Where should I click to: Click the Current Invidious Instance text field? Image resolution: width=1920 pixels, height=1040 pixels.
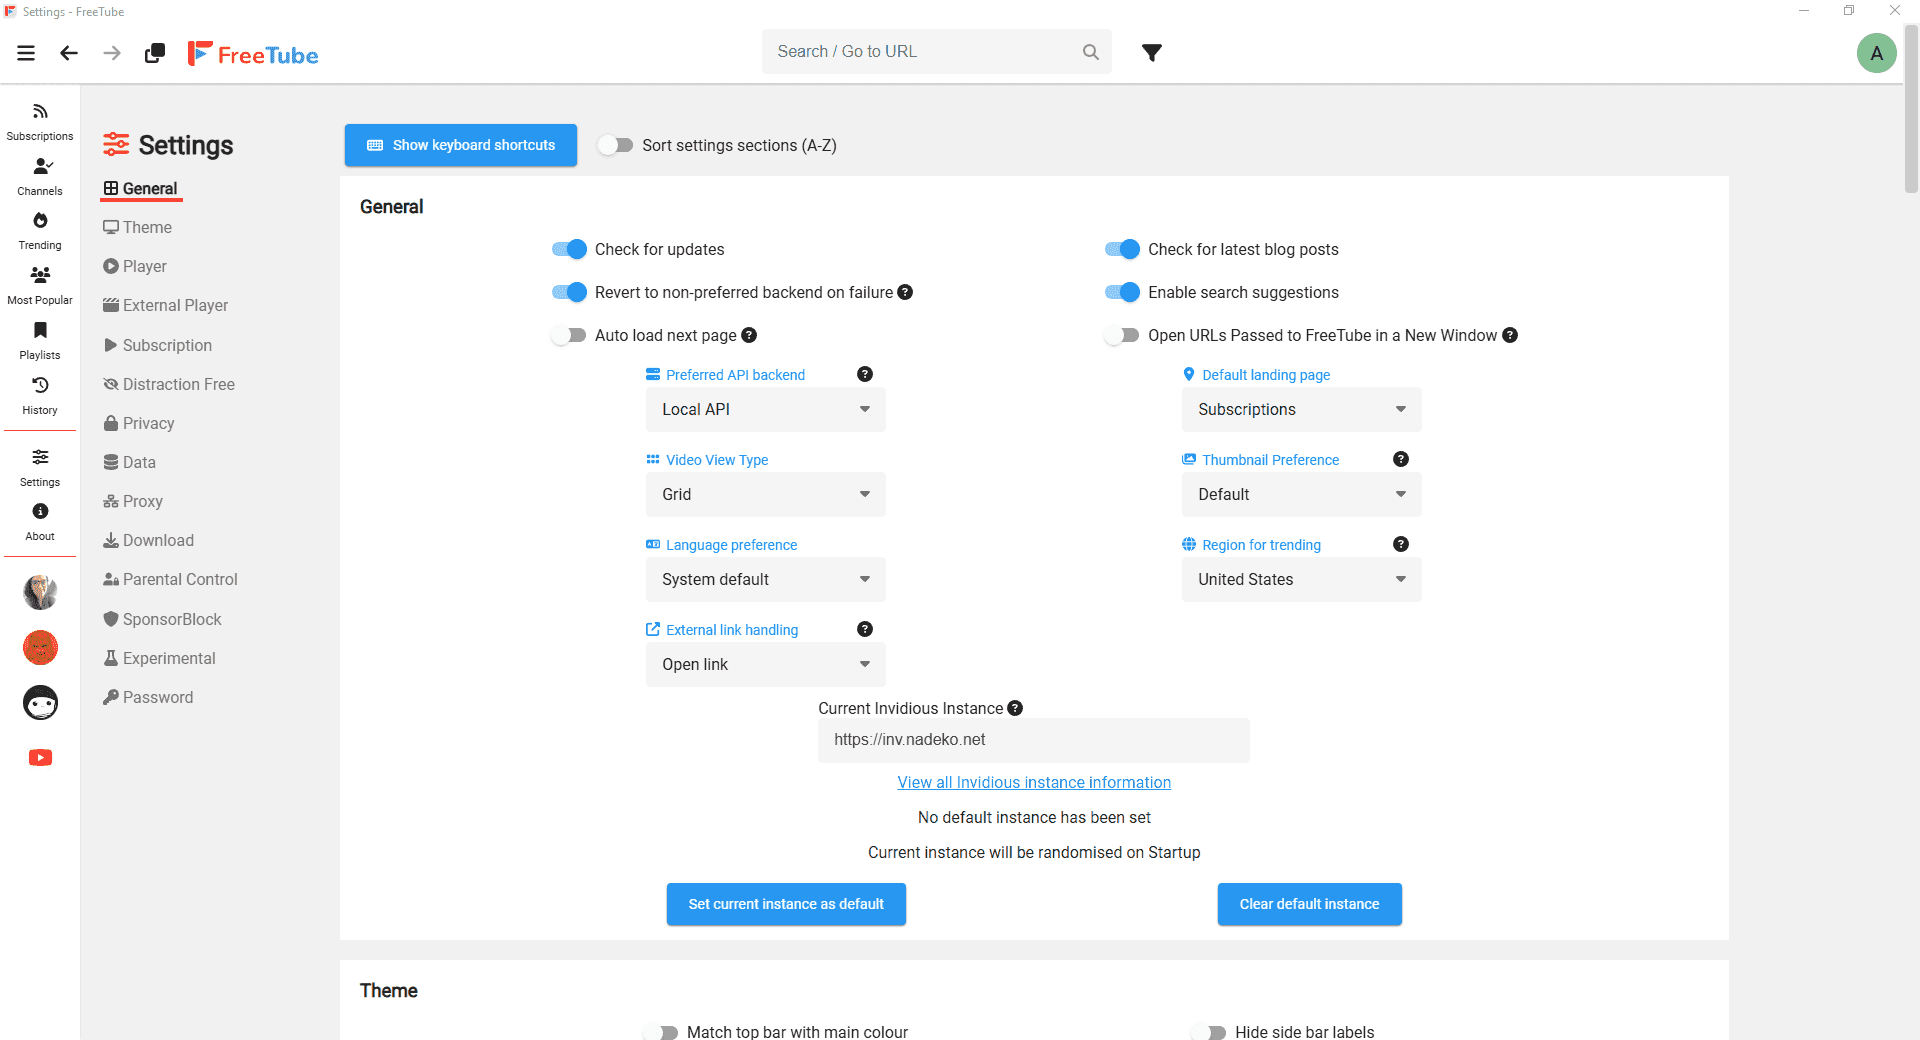1033,740
